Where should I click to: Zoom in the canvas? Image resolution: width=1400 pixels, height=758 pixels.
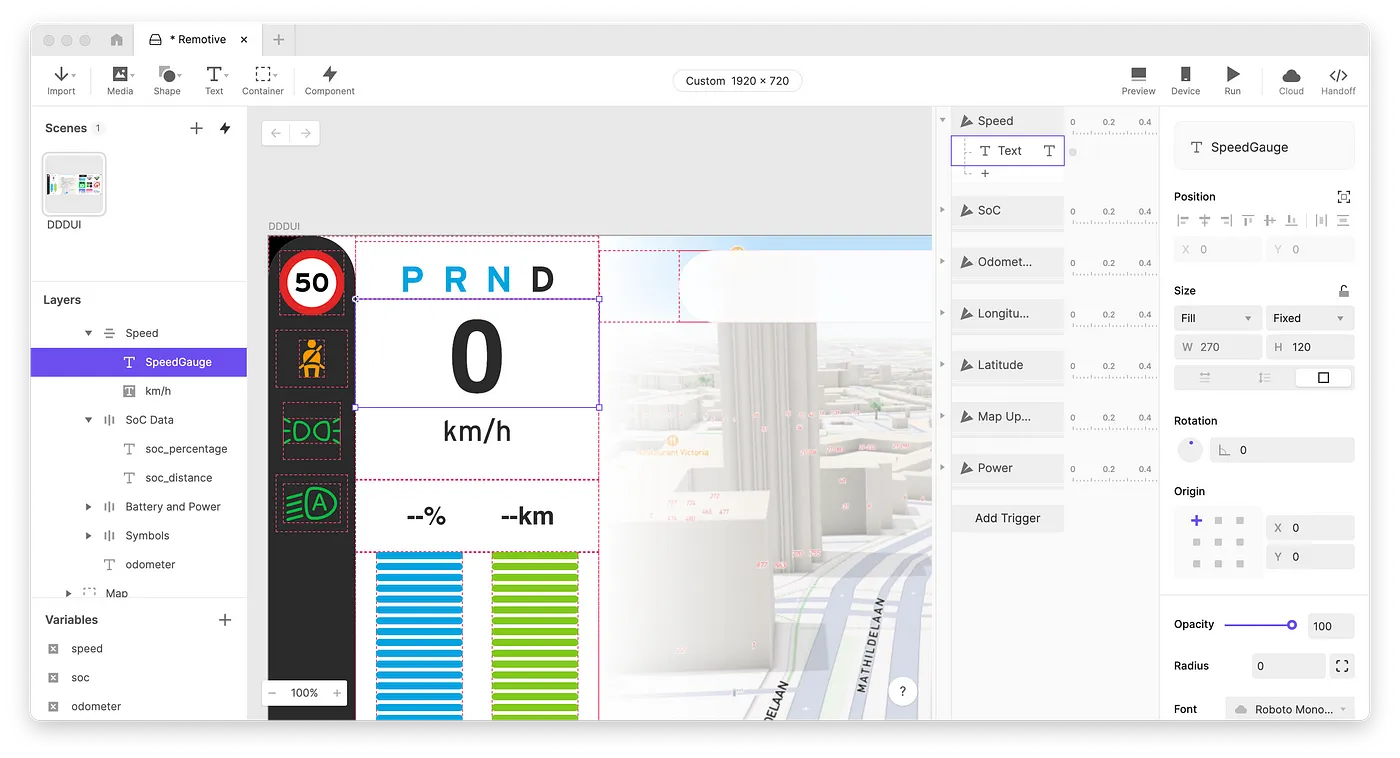[x=337, y=693]
